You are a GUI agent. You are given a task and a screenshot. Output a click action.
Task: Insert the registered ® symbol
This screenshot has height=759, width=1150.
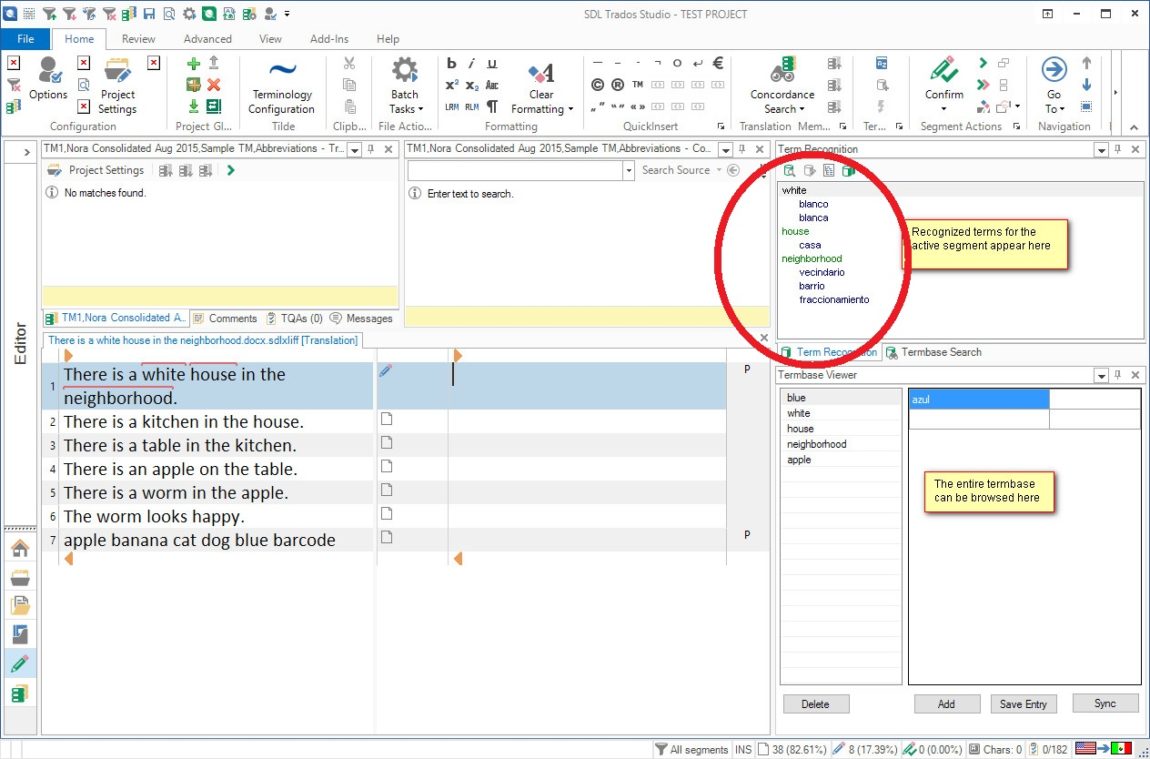[618, 85]
